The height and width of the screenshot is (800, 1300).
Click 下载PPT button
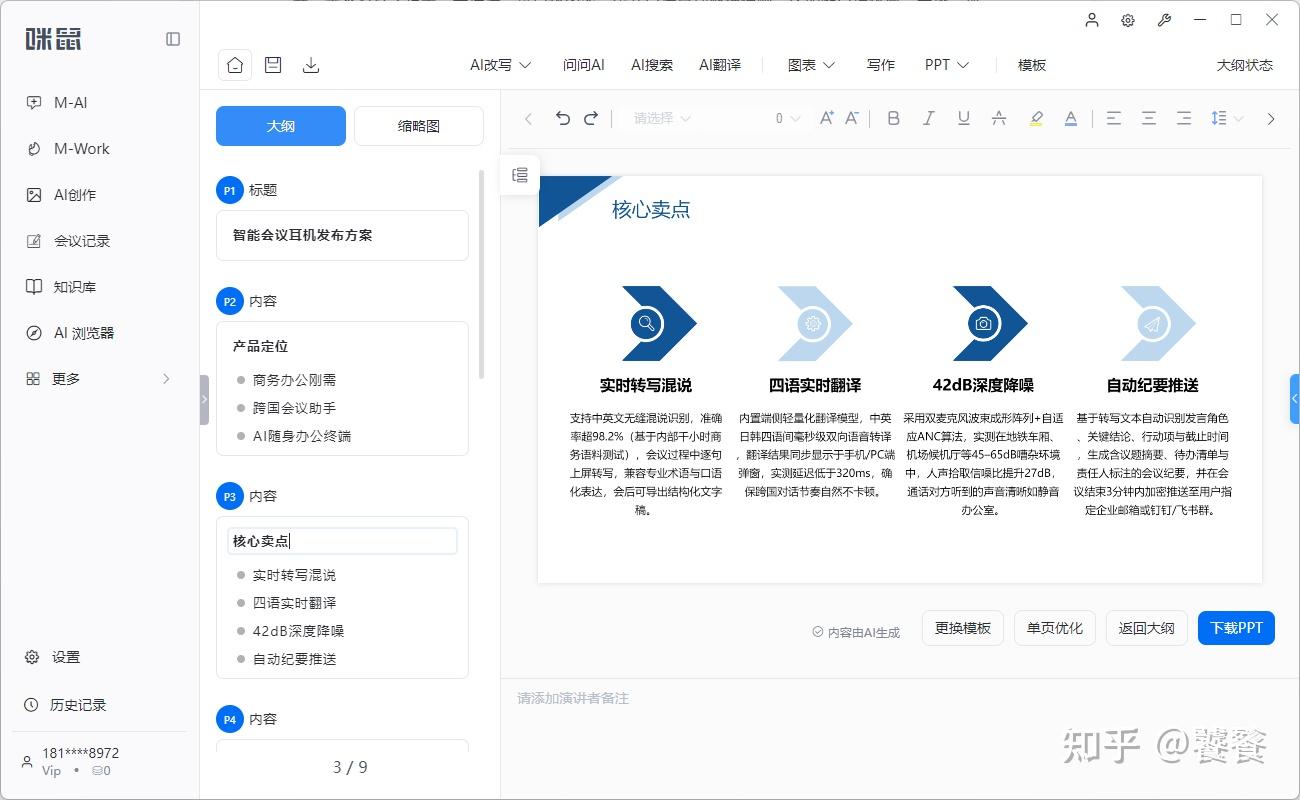(1236, 628)
